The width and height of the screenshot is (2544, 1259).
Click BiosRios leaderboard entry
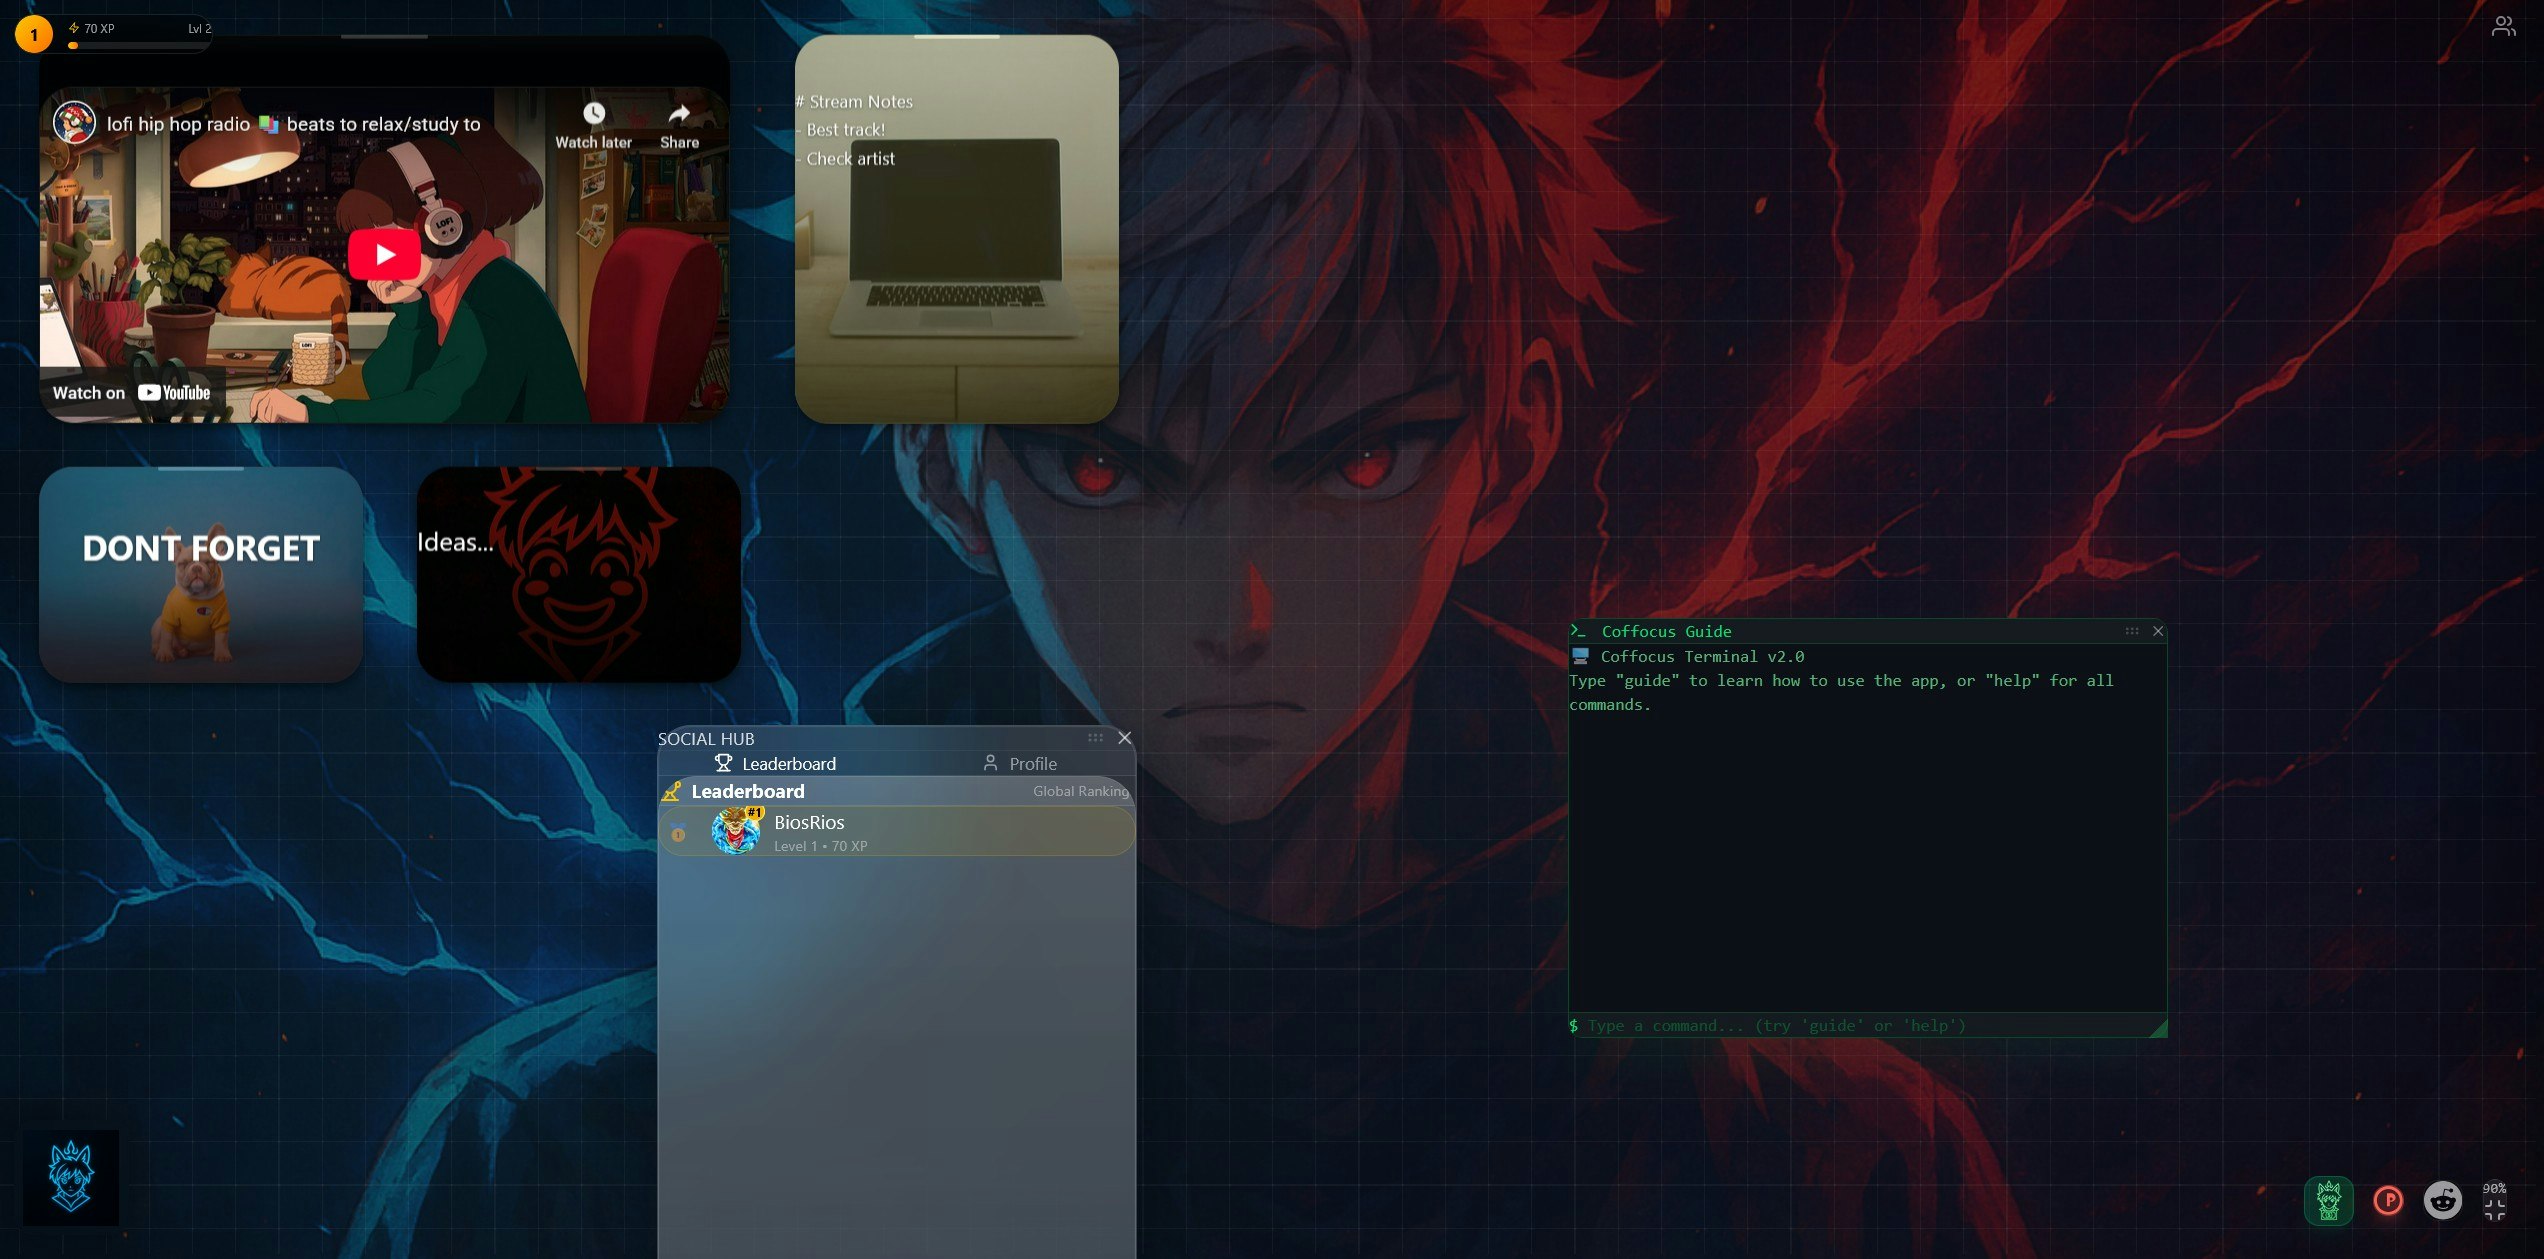click(896, 832)
